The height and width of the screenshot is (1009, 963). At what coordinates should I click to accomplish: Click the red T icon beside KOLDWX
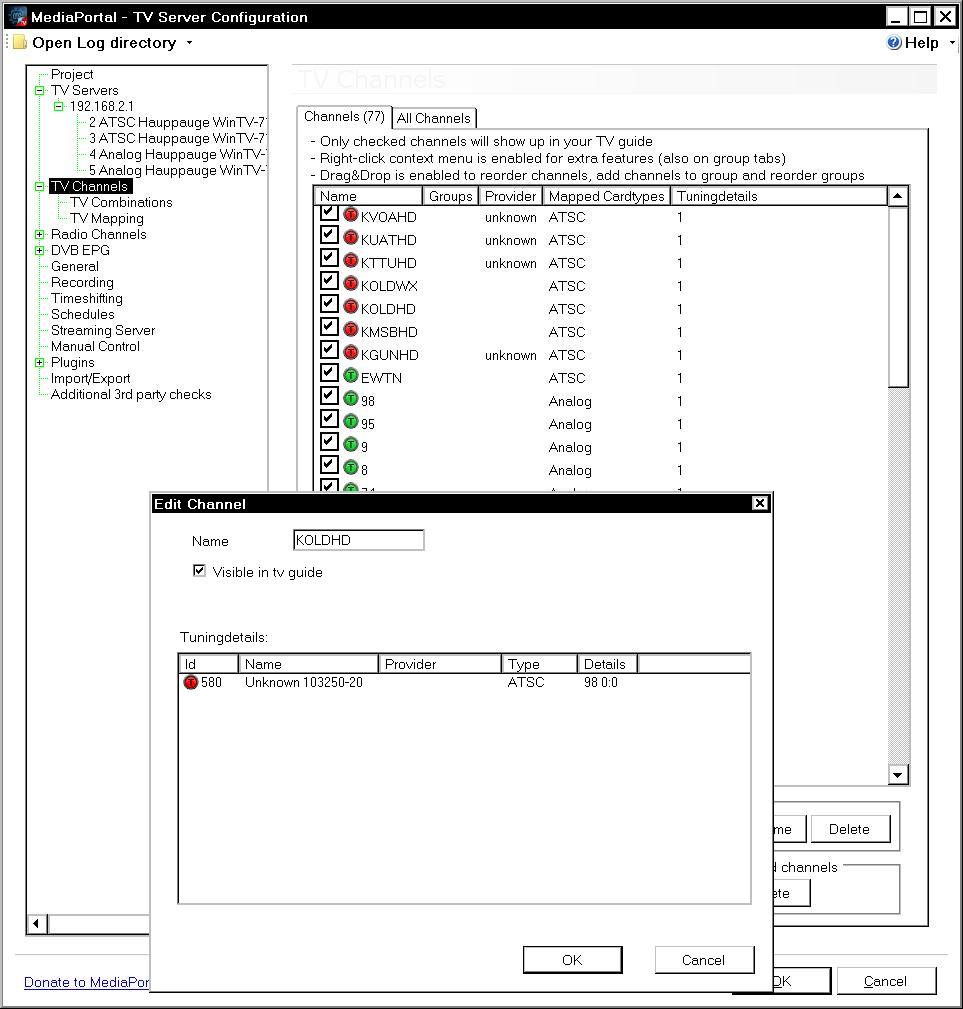pyautogui.click(x=351, y=284)
